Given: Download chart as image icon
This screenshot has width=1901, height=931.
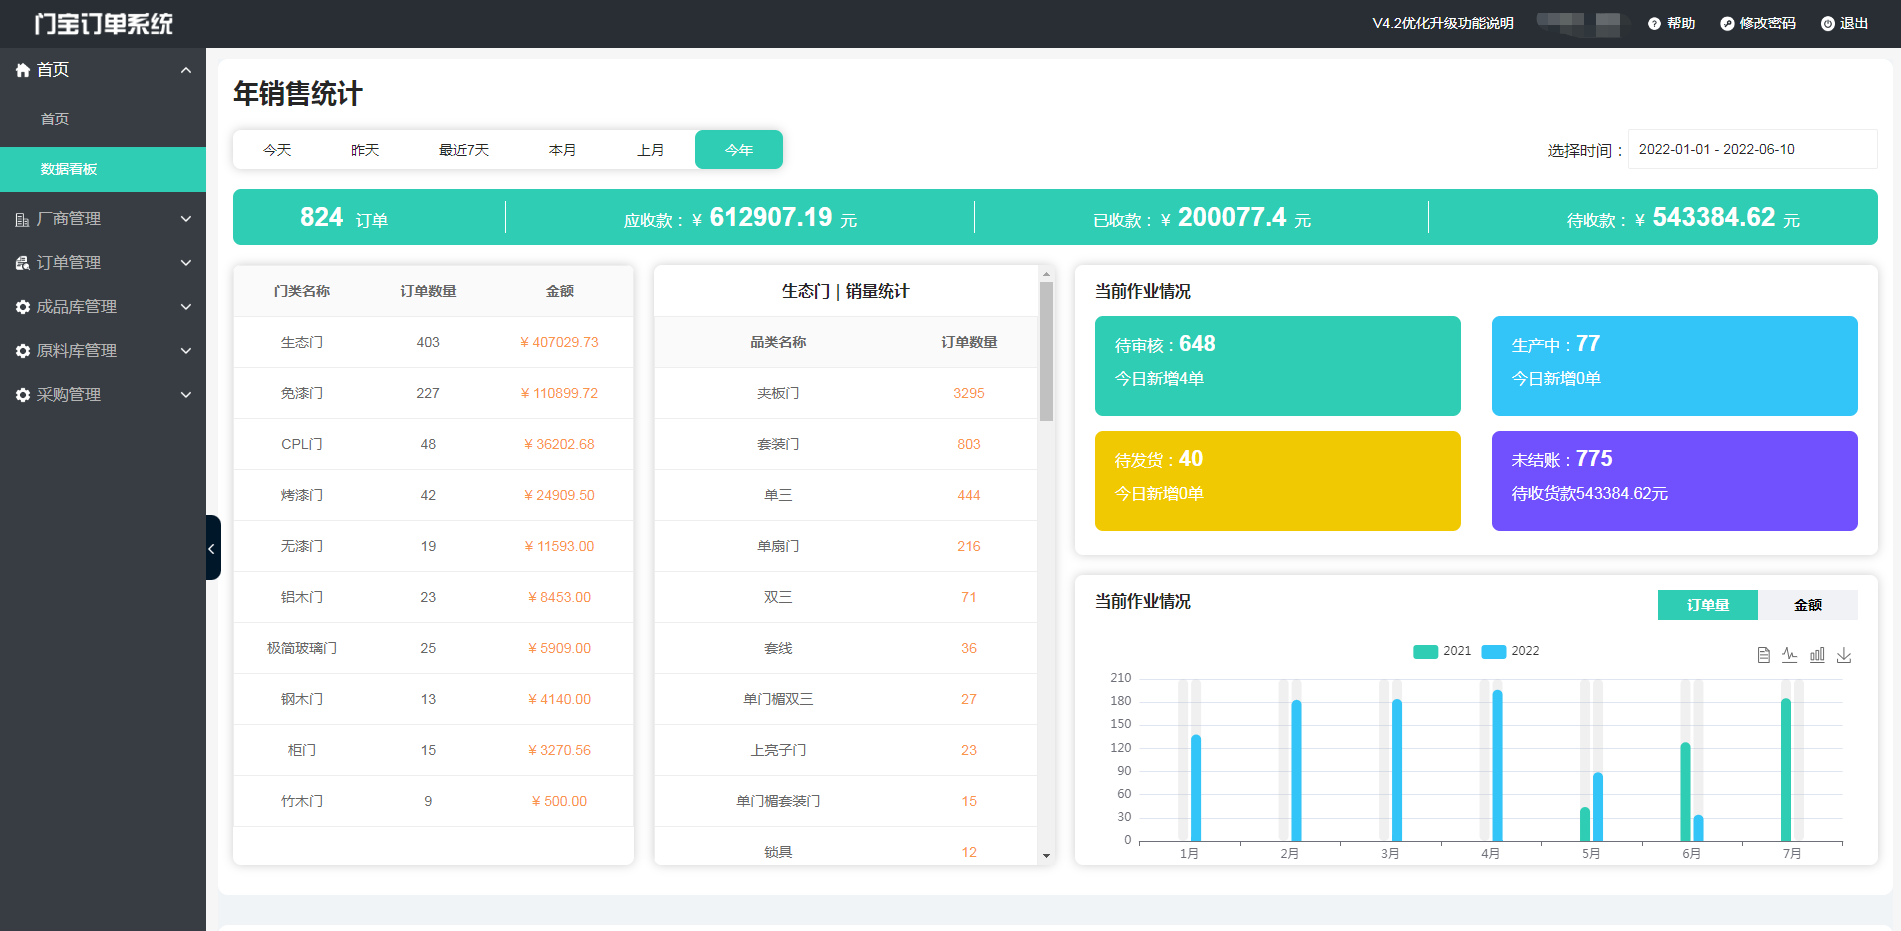Looking at the screenshot, I should [1844, 655].
